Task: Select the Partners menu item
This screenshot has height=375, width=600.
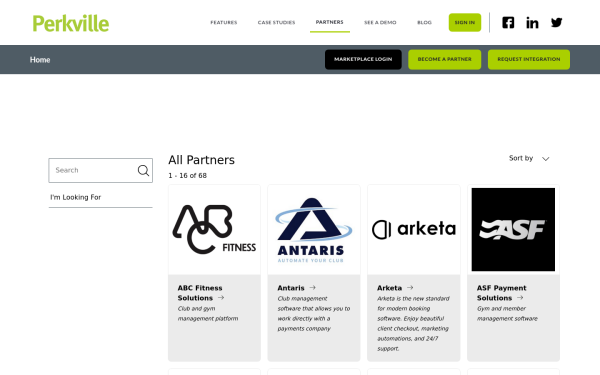Action: pos(329,22)
